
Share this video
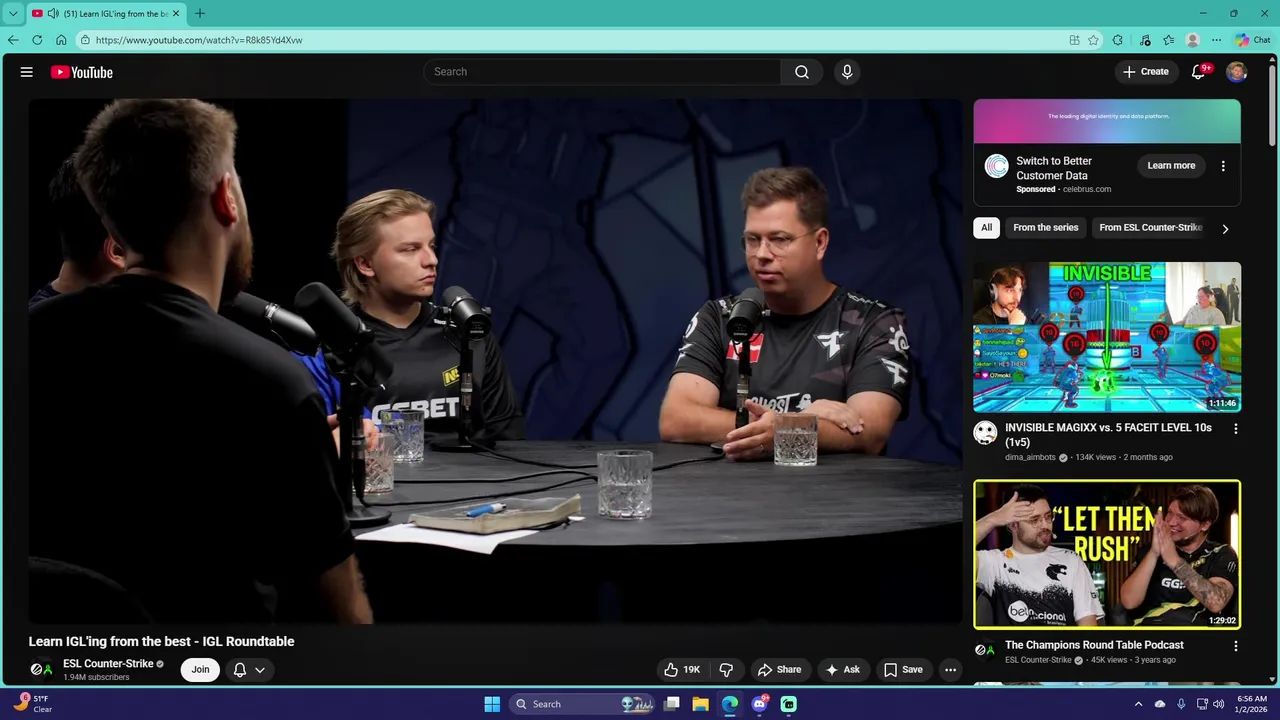click(779, 670)
